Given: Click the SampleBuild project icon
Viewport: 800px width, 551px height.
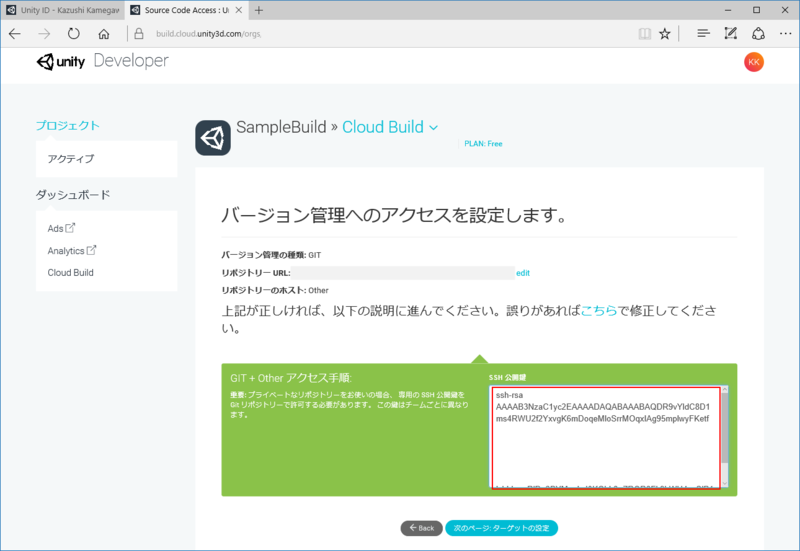Looking at the screenshot, I should (213, 138).
